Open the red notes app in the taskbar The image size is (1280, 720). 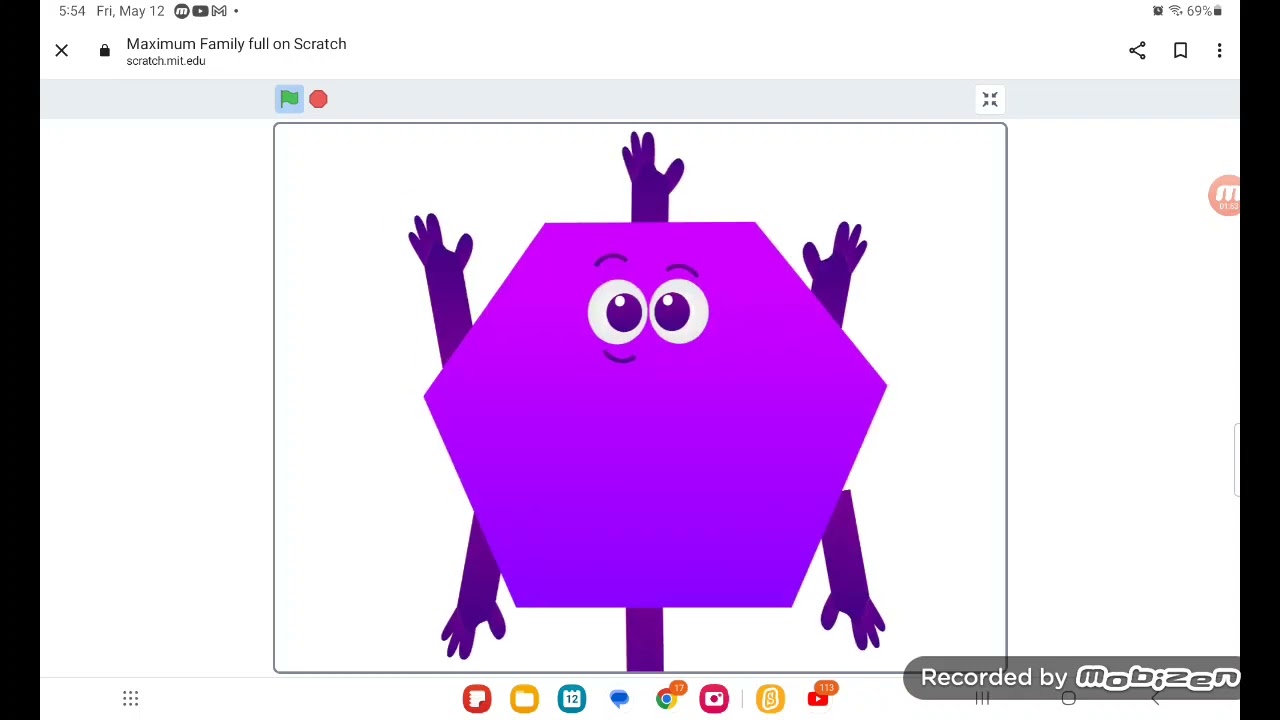[x=477, y=698]
